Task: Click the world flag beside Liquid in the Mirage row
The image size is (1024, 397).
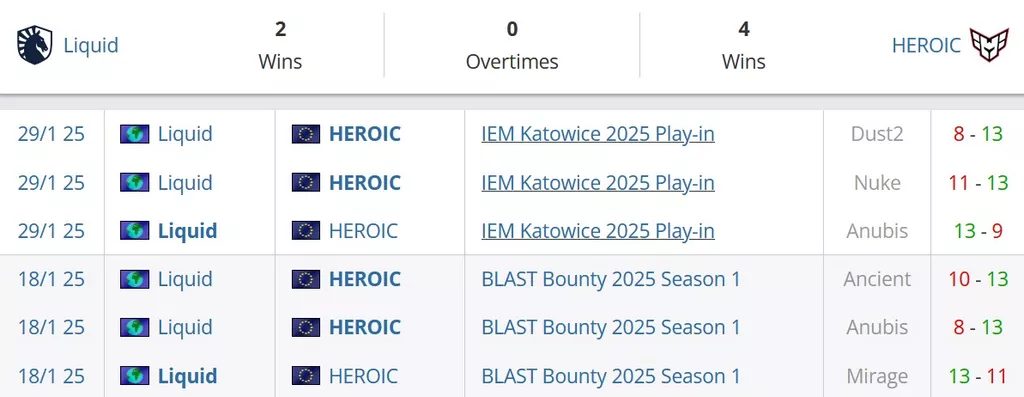Action: pos(135,376)
